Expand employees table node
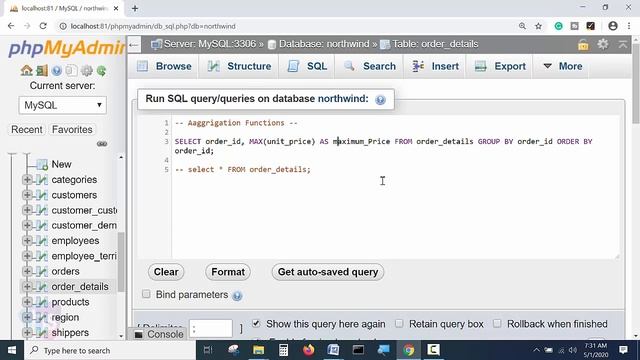This screenshot has width=640, height=360. pyautogui.click(x=27, y=240)
